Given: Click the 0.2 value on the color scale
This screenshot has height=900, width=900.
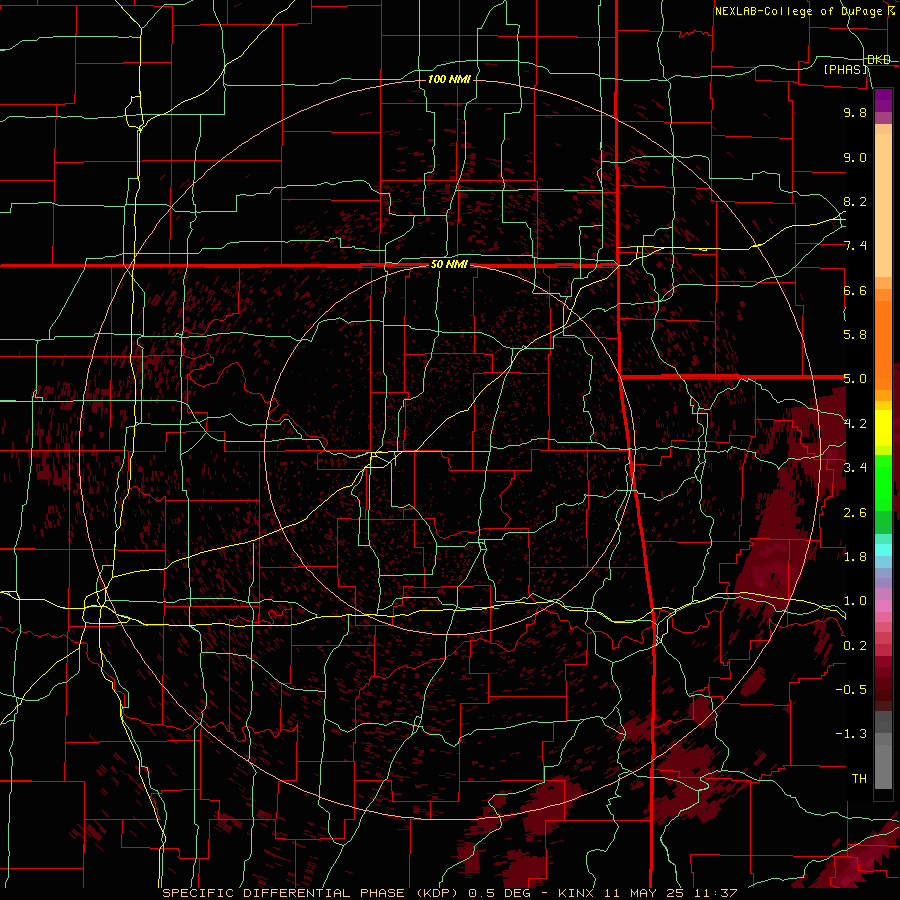Looking at the screenshot, I should [x=855, y=646].
